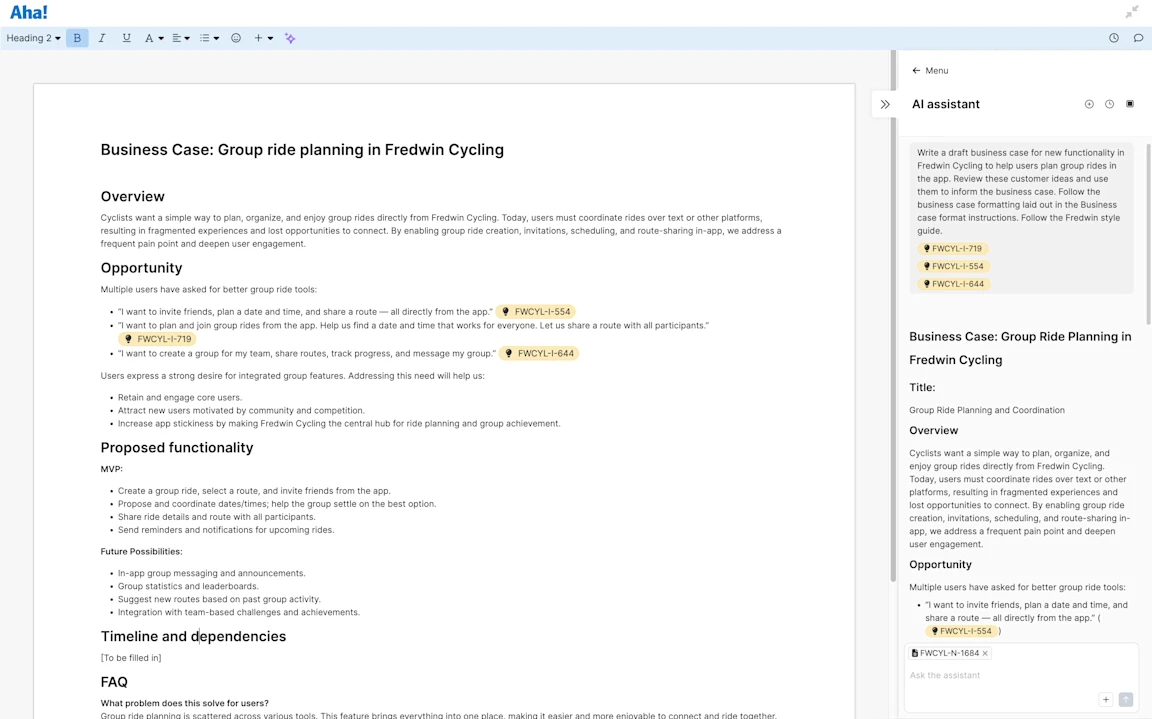Open the document version history clock icon
Image resolution: width=1152 pixels, height=719 pixels.
[1114, 38]
